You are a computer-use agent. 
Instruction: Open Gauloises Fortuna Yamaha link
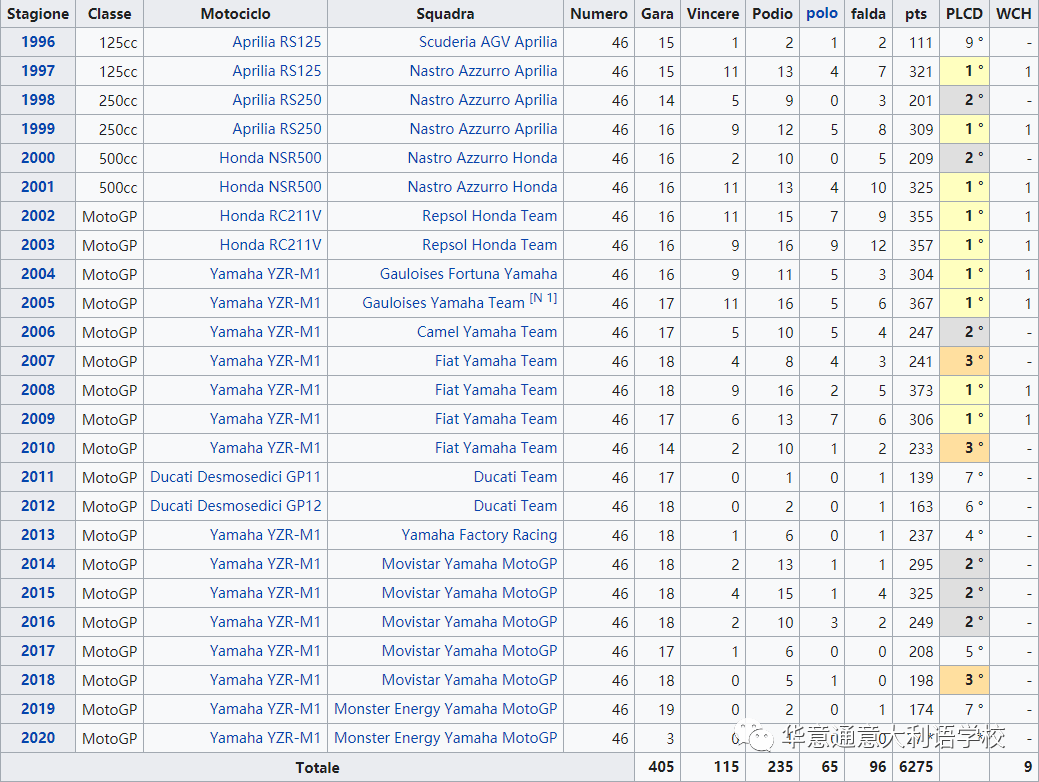(468, 274)
